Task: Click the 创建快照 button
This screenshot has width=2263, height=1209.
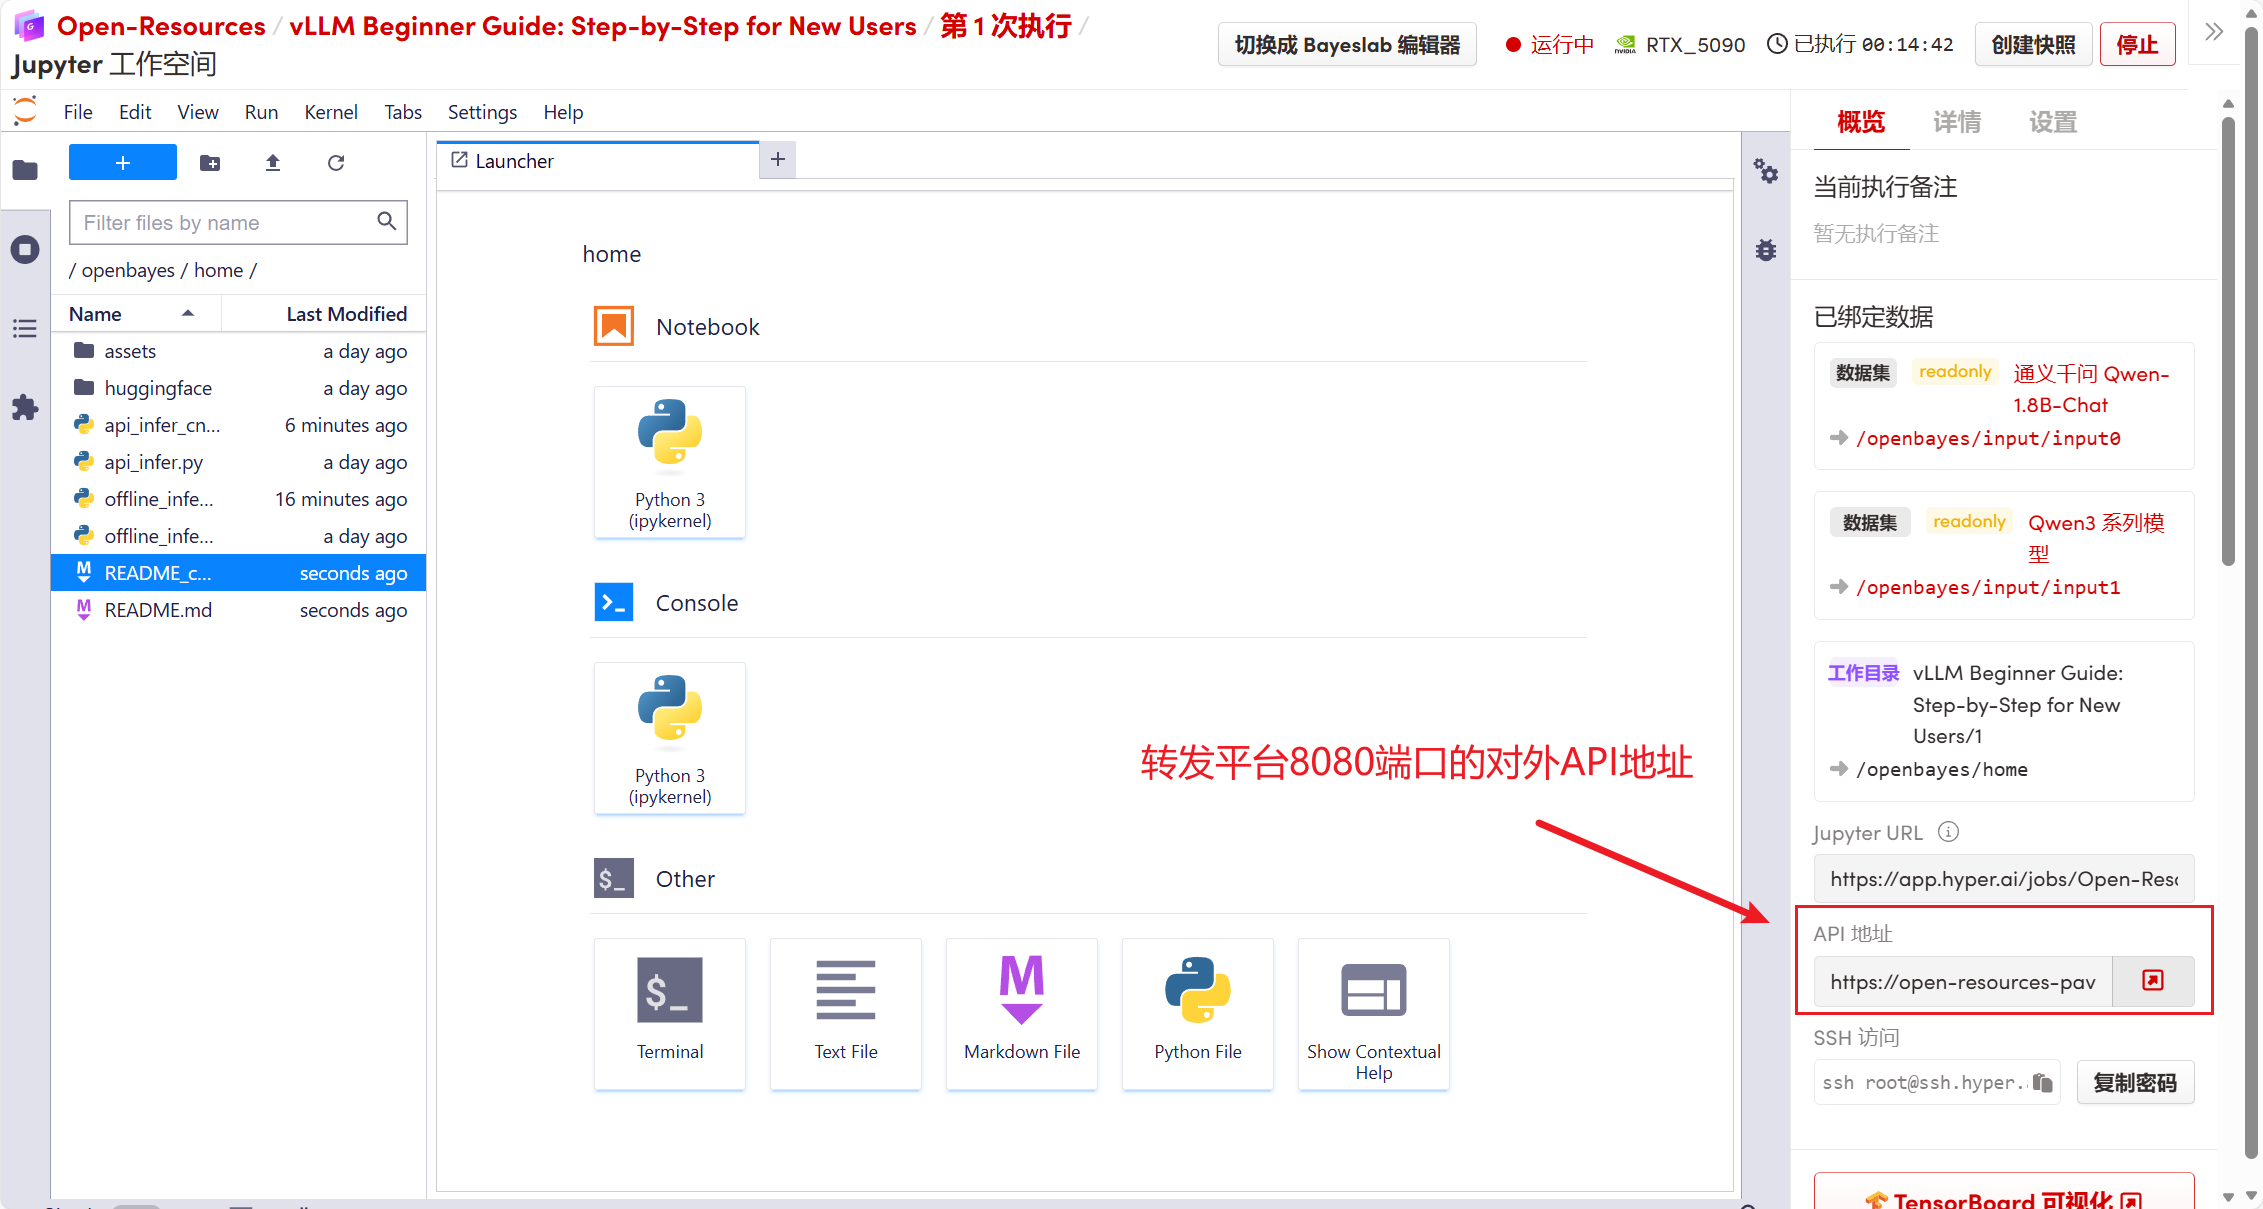Action: tap(2033, 45)
